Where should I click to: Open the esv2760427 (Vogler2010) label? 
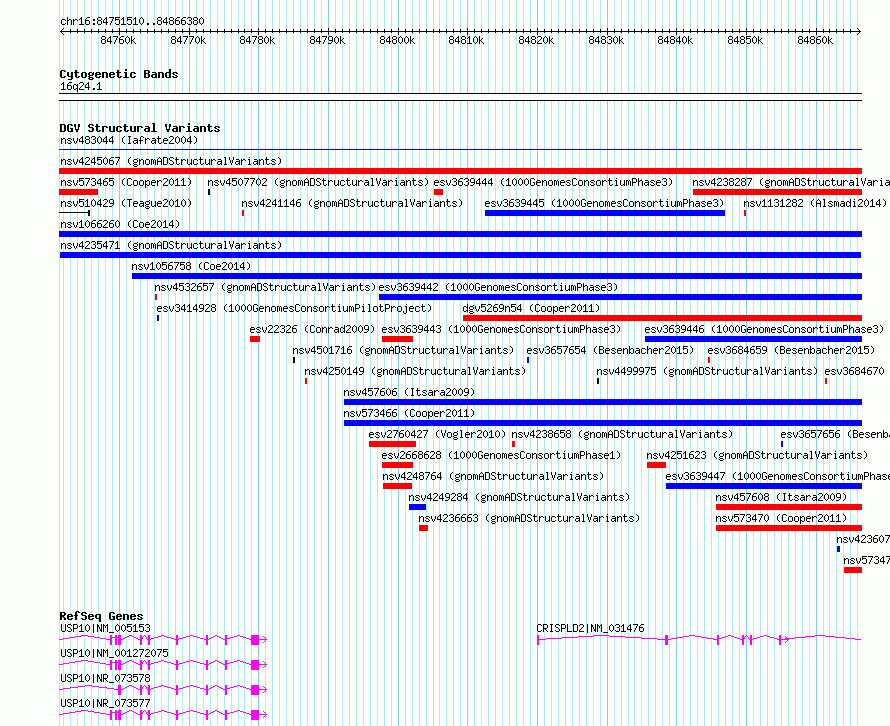(x=437, y=434)
